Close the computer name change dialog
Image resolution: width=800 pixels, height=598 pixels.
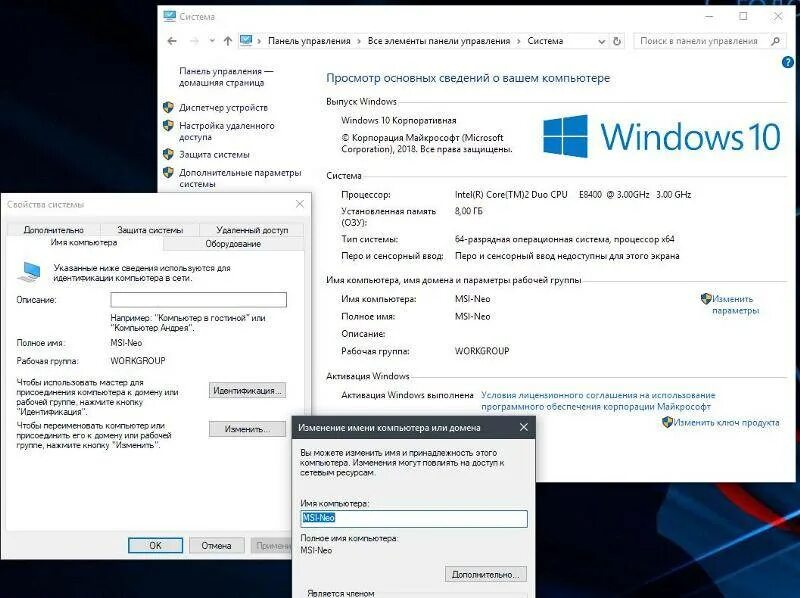(x=523, y=427)
